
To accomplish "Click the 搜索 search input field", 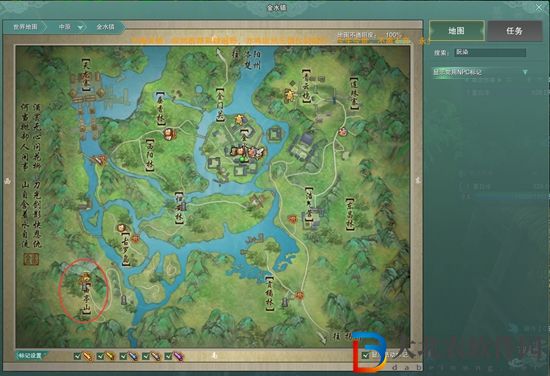I will (x=490, y=52).
